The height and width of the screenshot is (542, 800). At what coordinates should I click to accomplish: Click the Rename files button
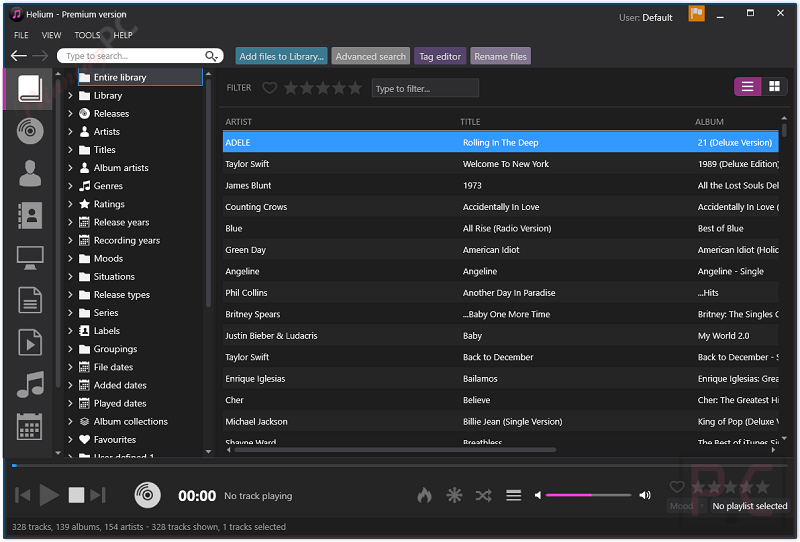tap(500, 56)
